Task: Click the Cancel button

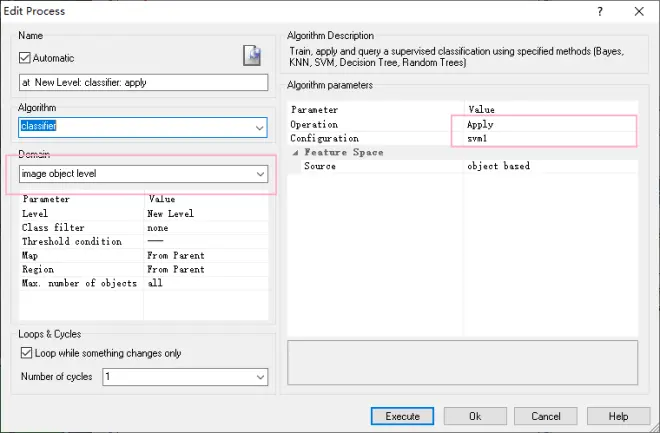Action: pos(546,416)
